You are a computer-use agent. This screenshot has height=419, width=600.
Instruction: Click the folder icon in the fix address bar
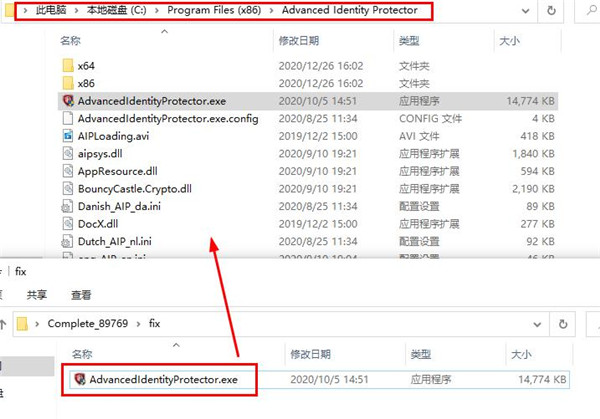[23, 324]
